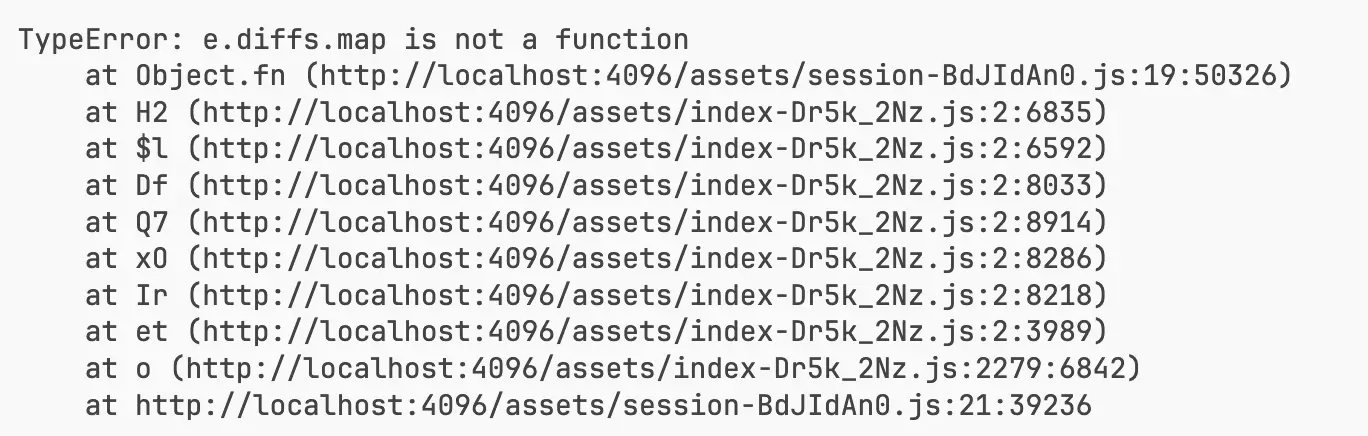Open the index-Dr5k_2Nz.js:2:8914 source link
Viewport: 1368px width, 436px height.
click(647, 221)
